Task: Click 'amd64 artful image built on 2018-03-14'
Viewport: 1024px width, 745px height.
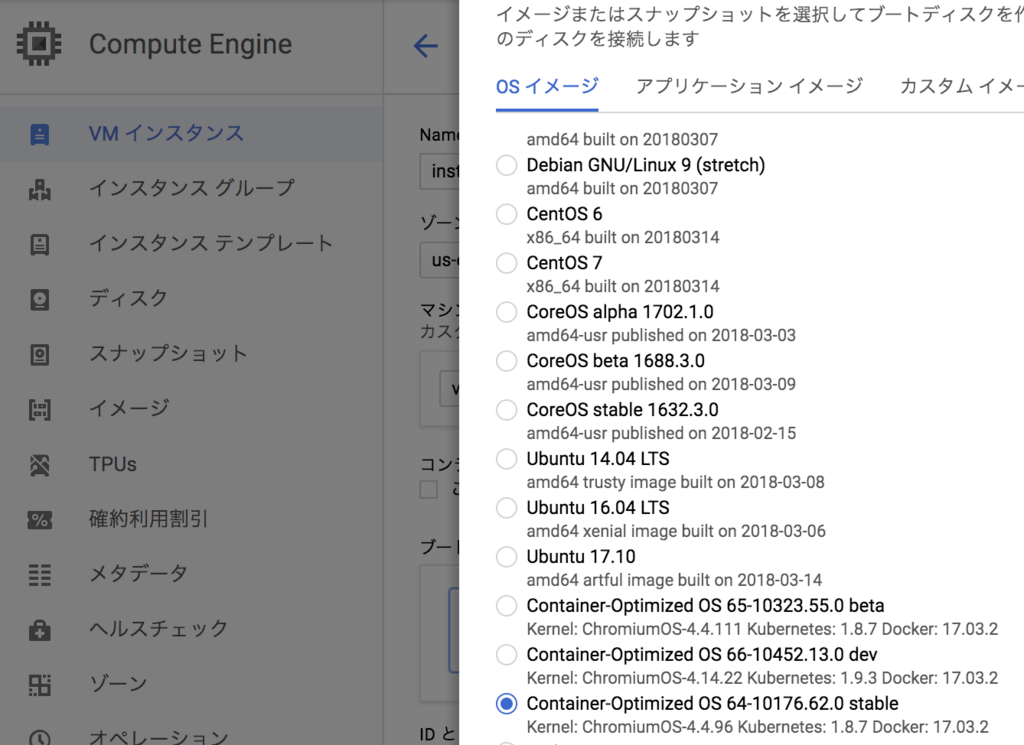Action: click(674, 580)
